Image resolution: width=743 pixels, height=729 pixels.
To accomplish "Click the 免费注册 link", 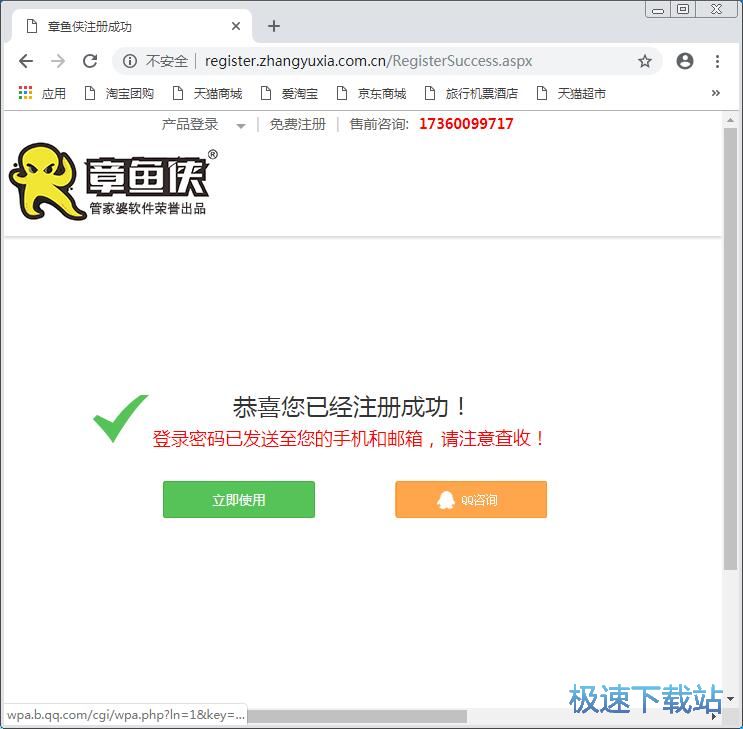I will click(298, 124).
